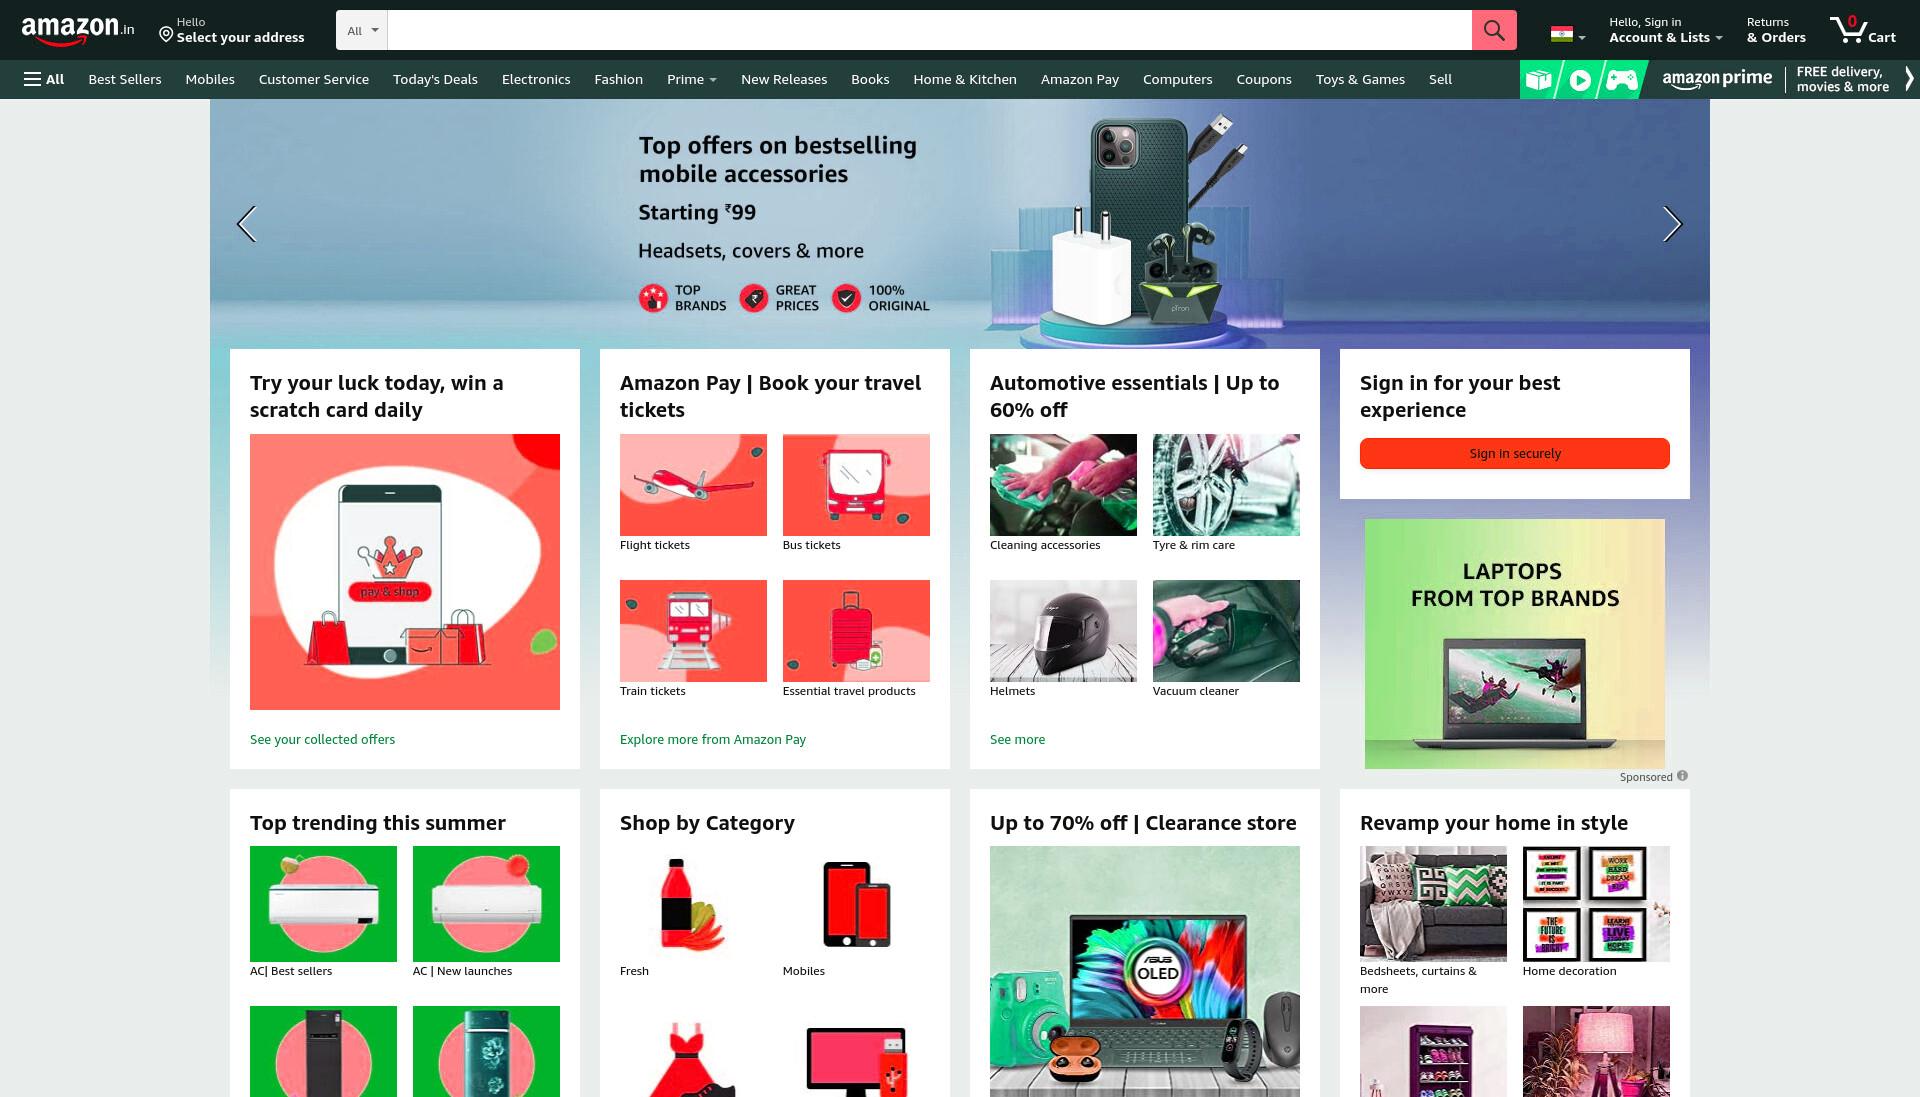Open Amazon Pay nav item

(1080, 79)
